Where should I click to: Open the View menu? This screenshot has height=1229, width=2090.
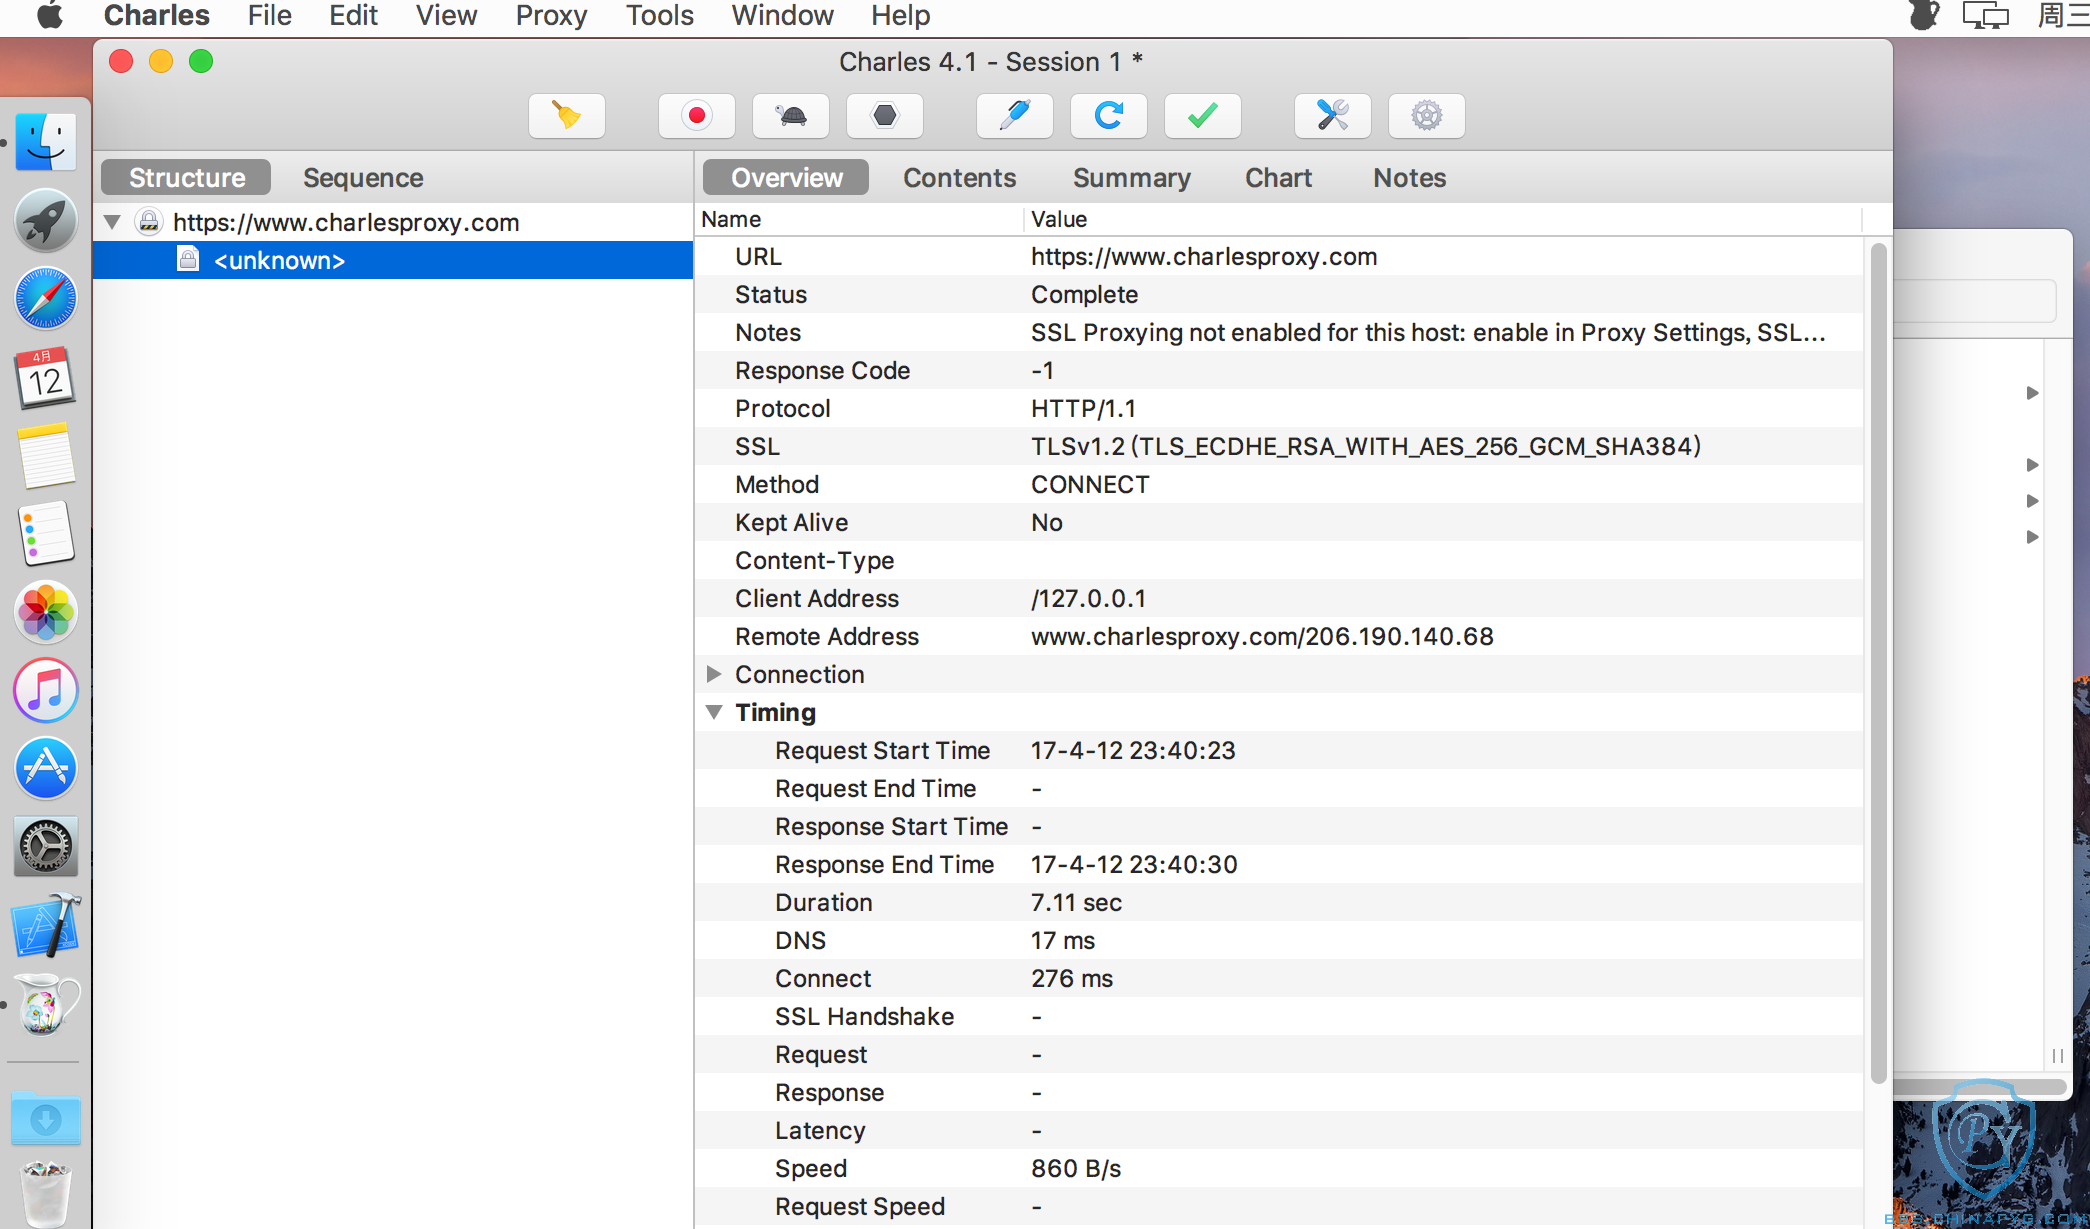446,16
